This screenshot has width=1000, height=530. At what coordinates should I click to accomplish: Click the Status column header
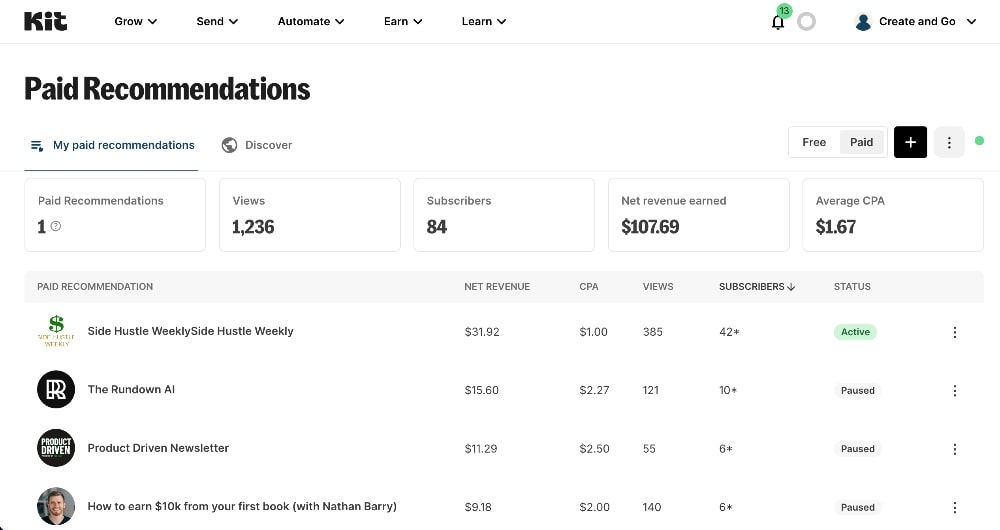tap(852, 286)
